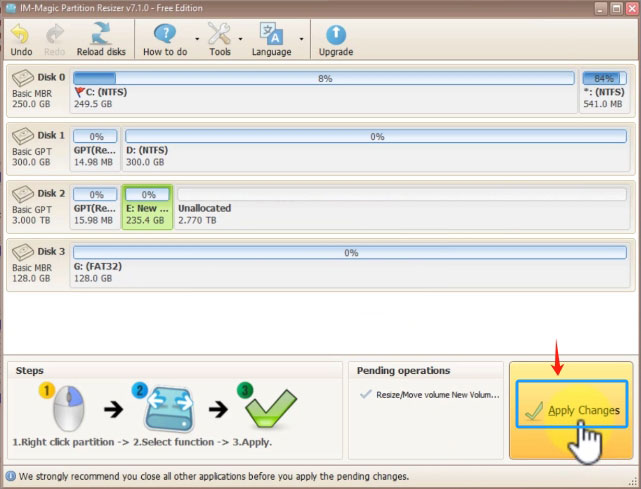Click the Upgrade arrow icon
641x489 pixels.
[336, 35]
